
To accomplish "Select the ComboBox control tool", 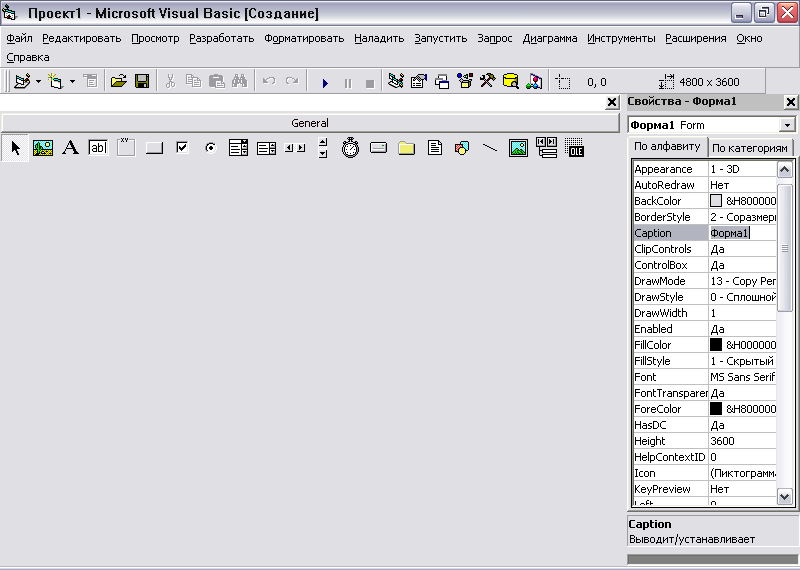I will (x=238, y=148).
